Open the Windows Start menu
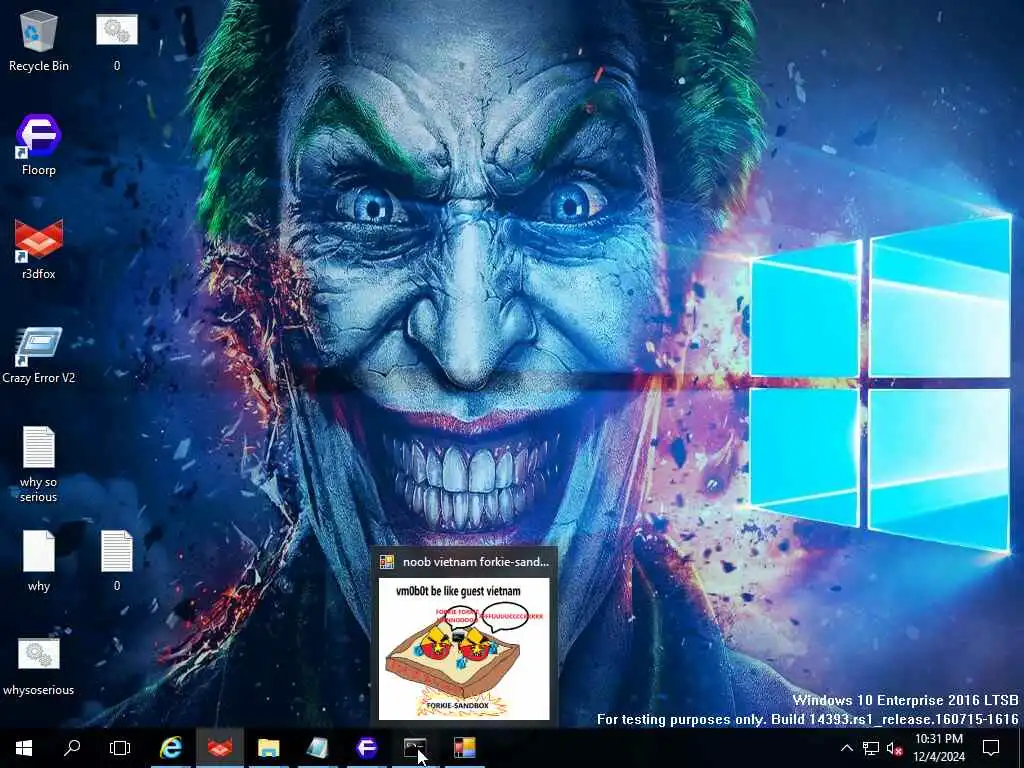 click(24, 748)
